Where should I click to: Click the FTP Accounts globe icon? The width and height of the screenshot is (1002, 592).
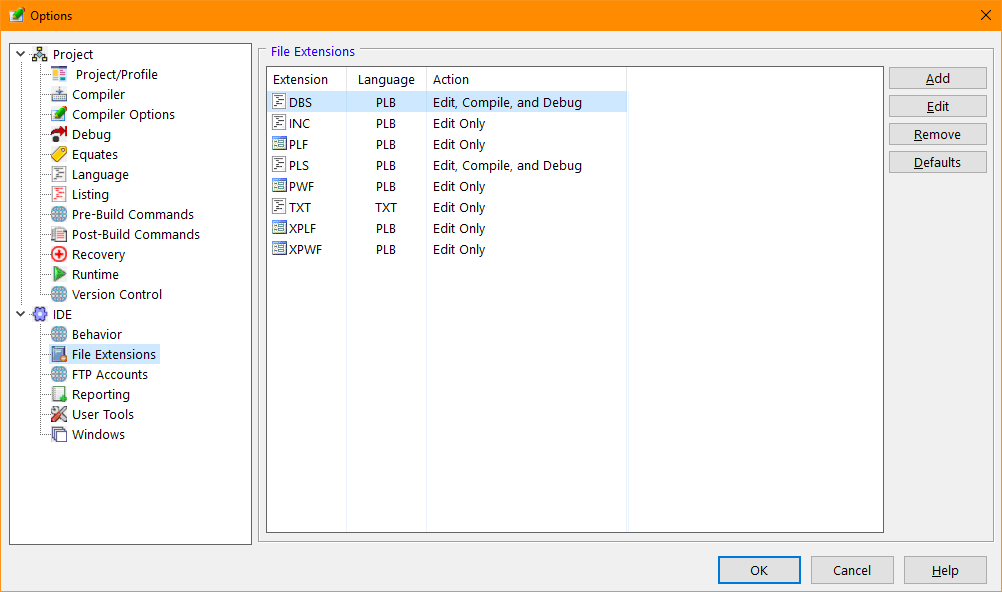pos(57,374)
